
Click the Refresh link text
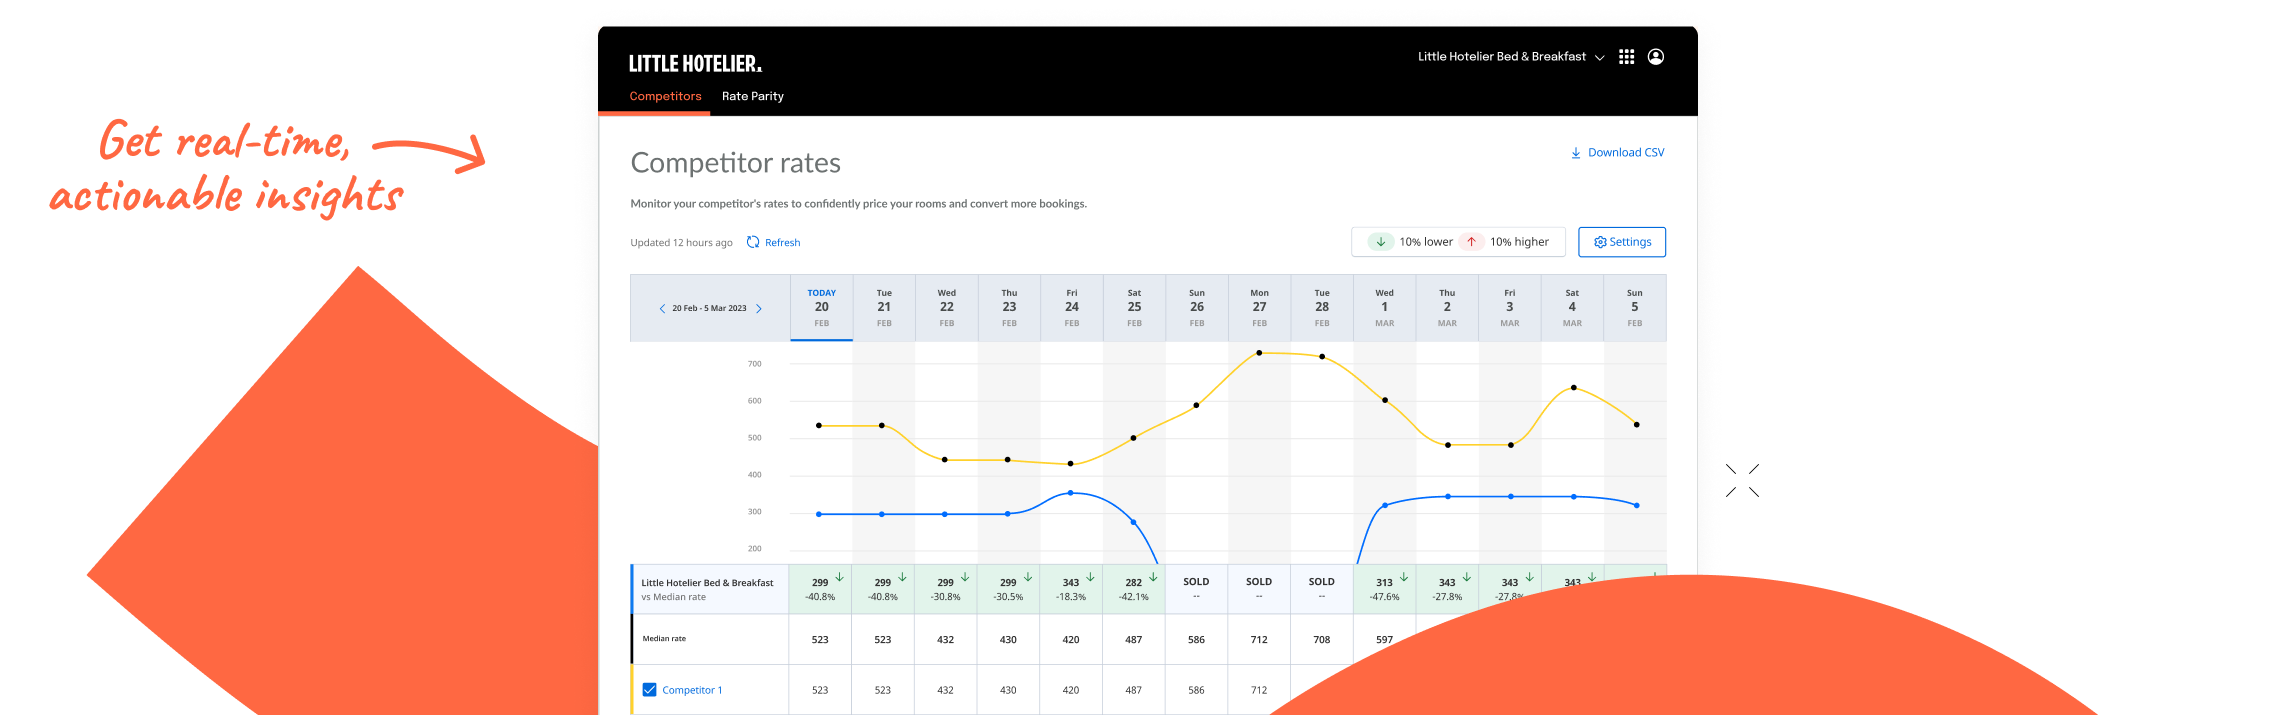point(782,243)
